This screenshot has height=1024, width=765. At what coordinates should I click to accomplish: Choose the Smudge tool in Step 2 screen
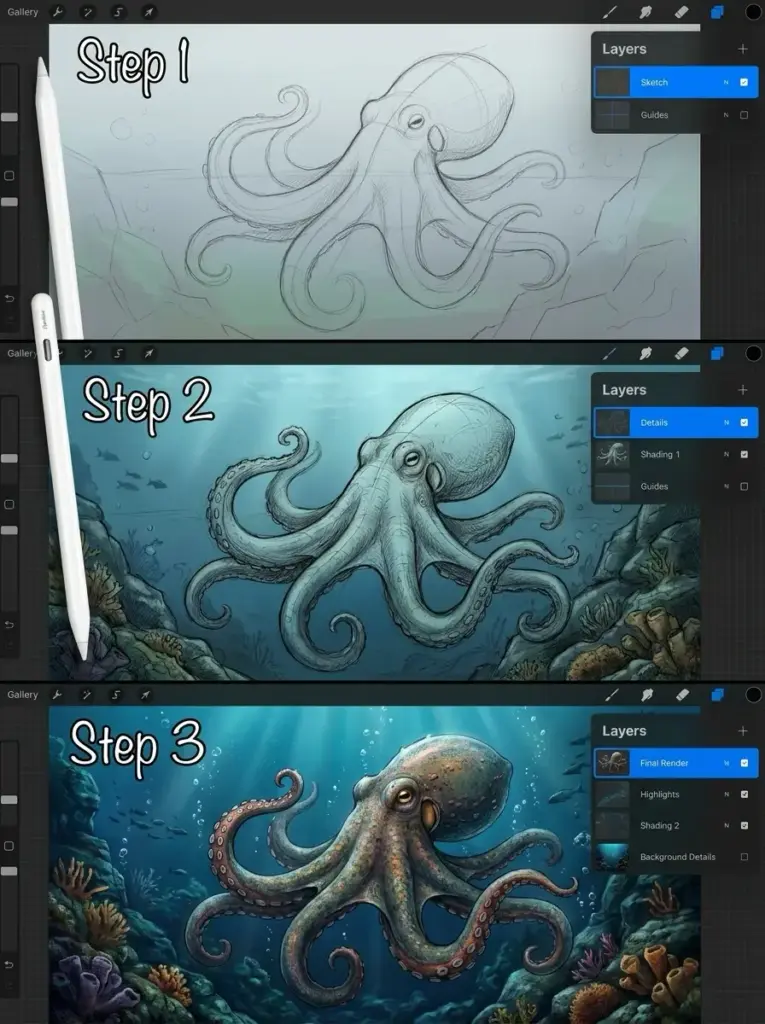point(645,353)
